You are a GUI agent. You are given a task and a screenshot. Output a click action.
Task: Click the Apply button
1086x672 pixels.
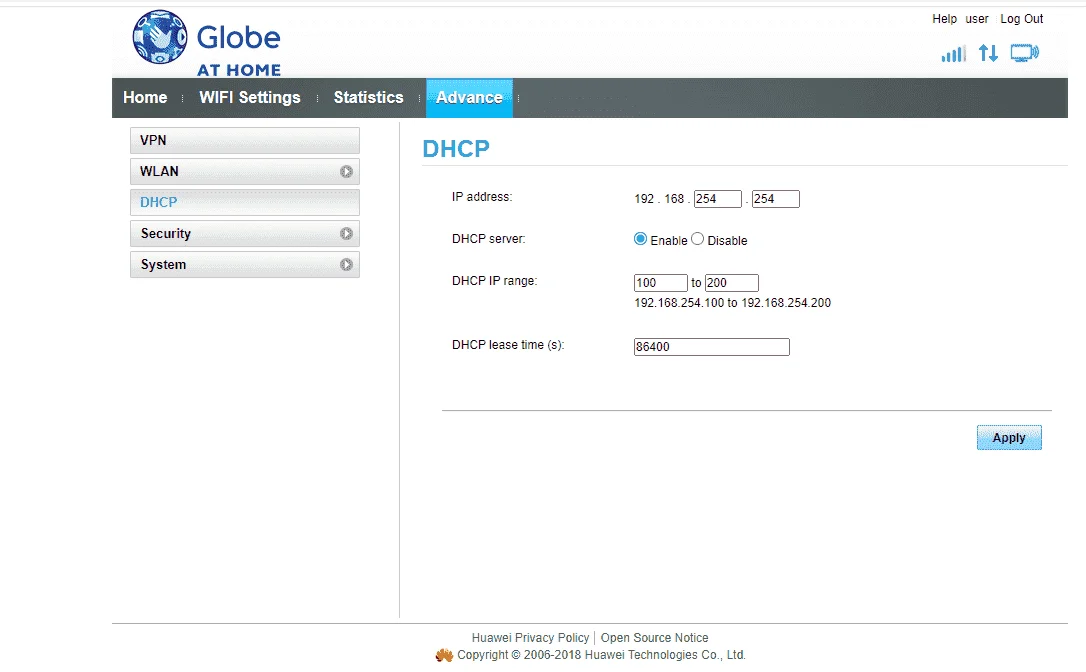click(1009, 438)
